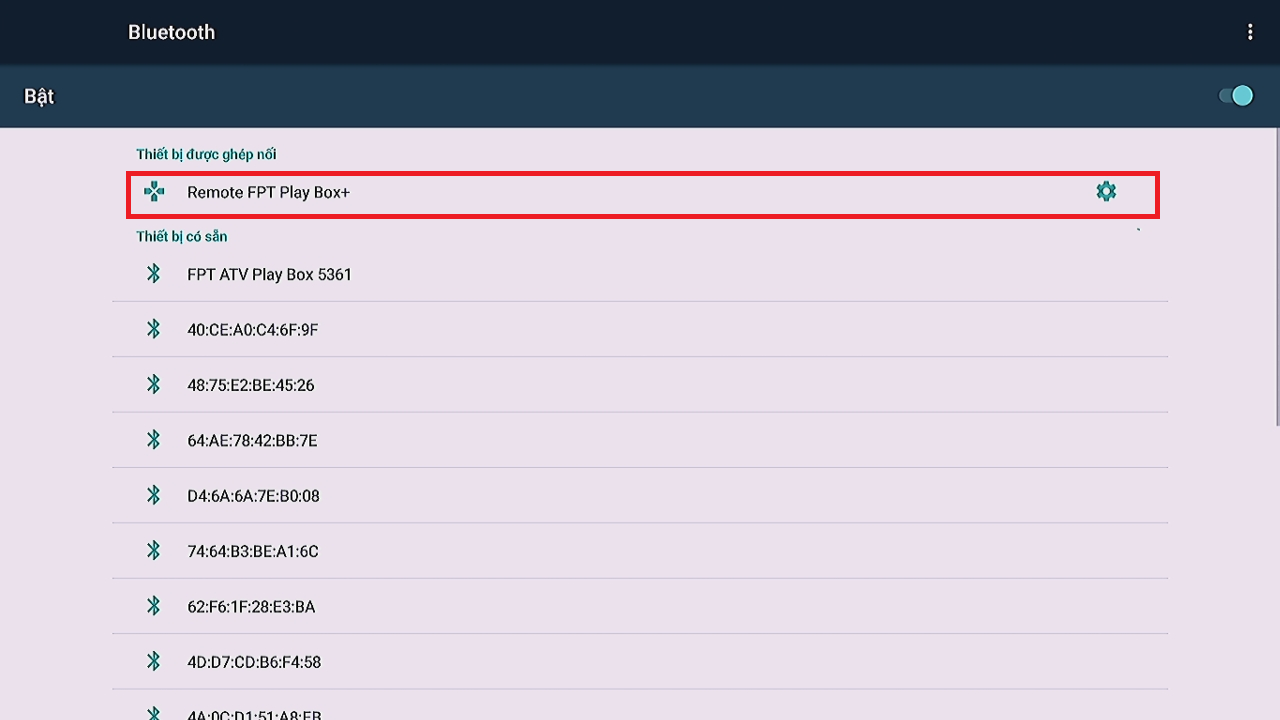Click Bluetooth icon beside 48:75:E2:BE:45:26

pyautogui.click(x=154, y=385)
